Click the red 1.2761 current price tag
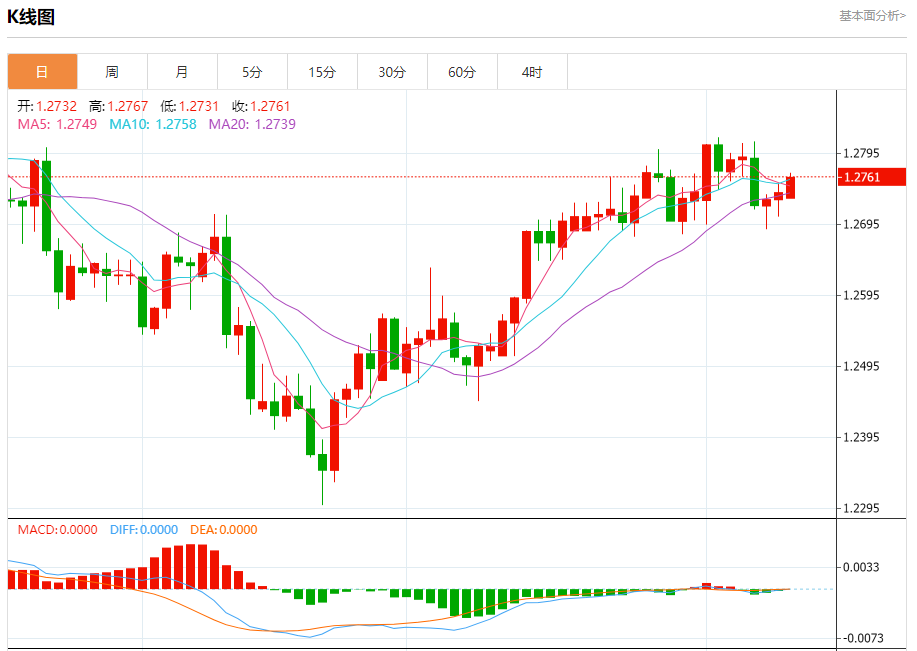The width and height of the screenshot is (917, 651). click(x=871, y=177)
